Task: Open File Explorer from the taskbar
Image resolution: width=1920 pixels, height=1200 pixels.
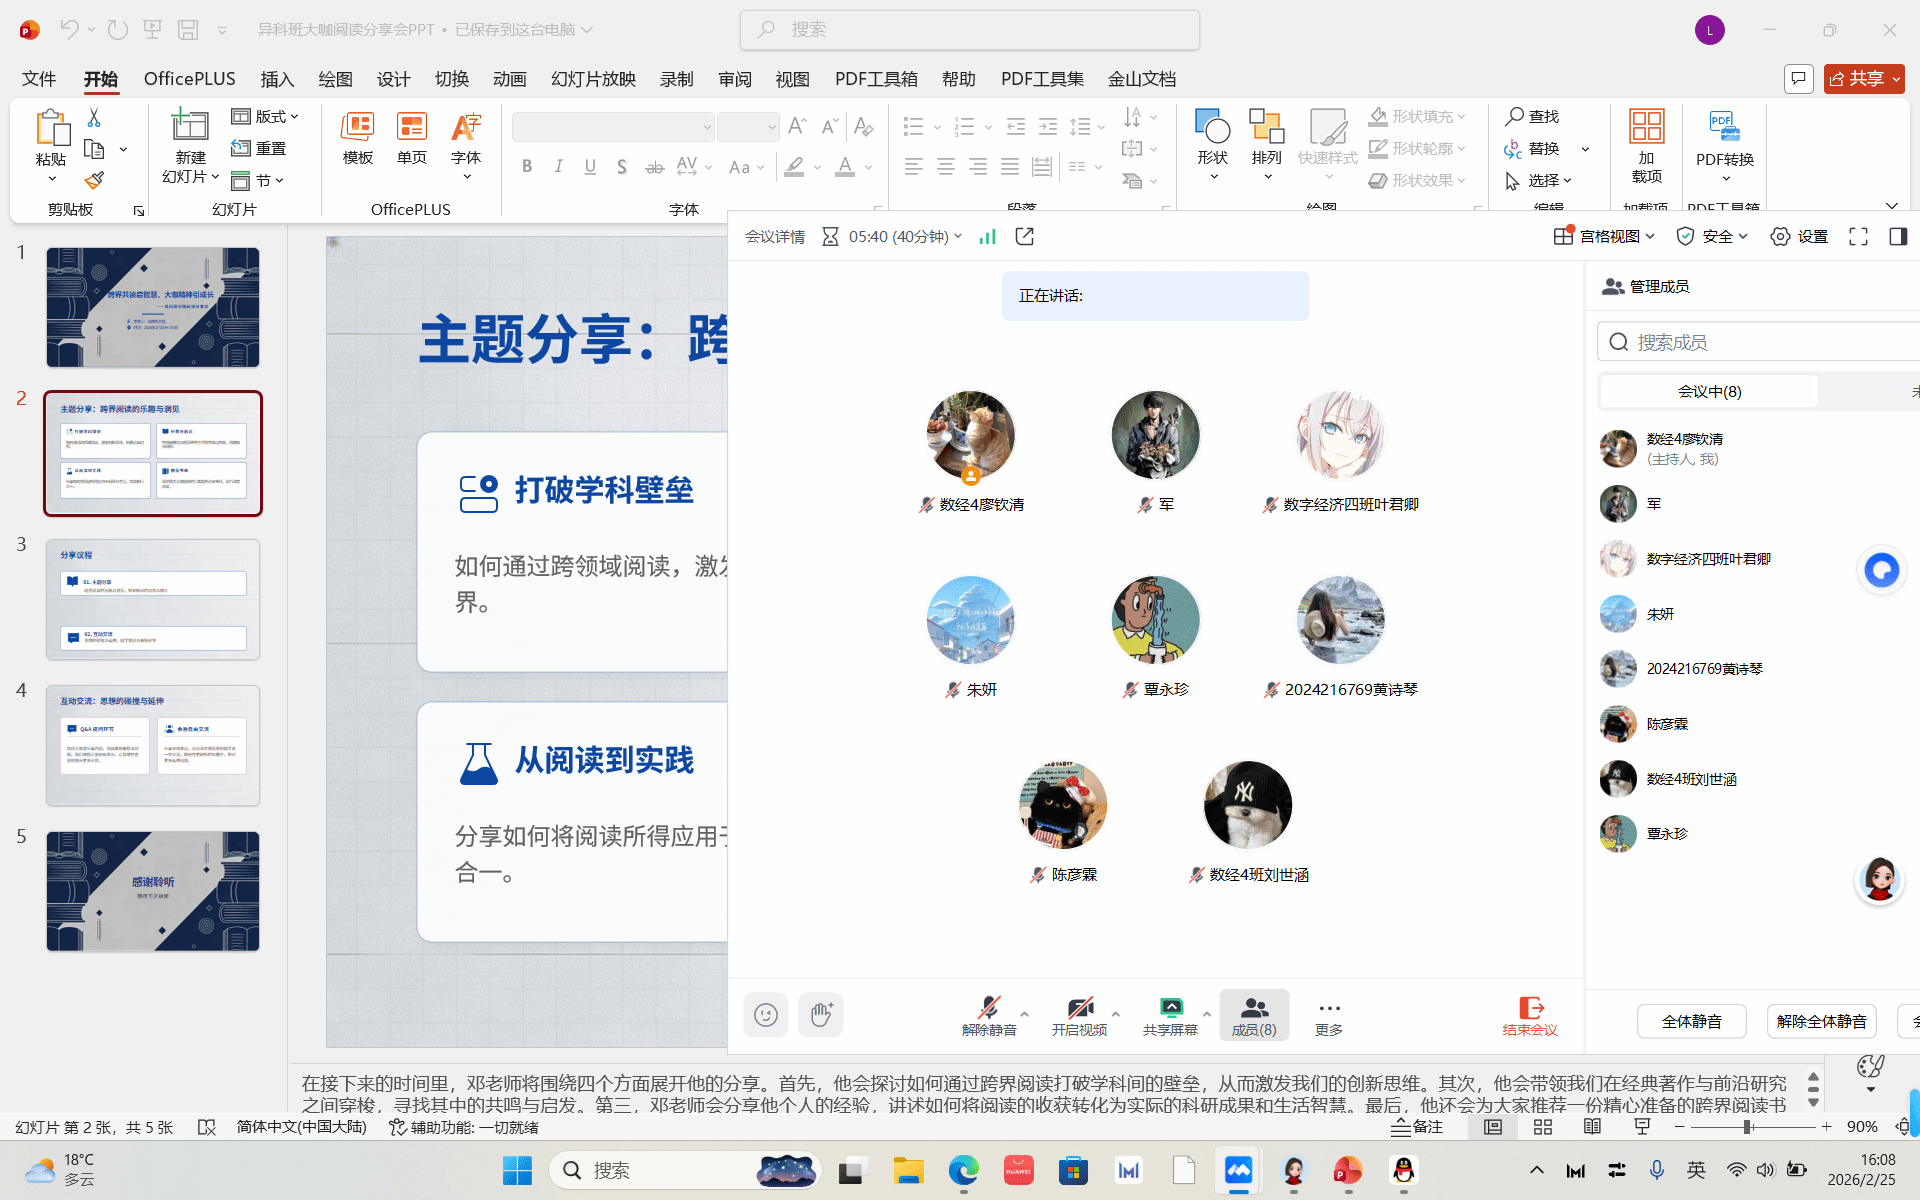Action: (909, 1170)
